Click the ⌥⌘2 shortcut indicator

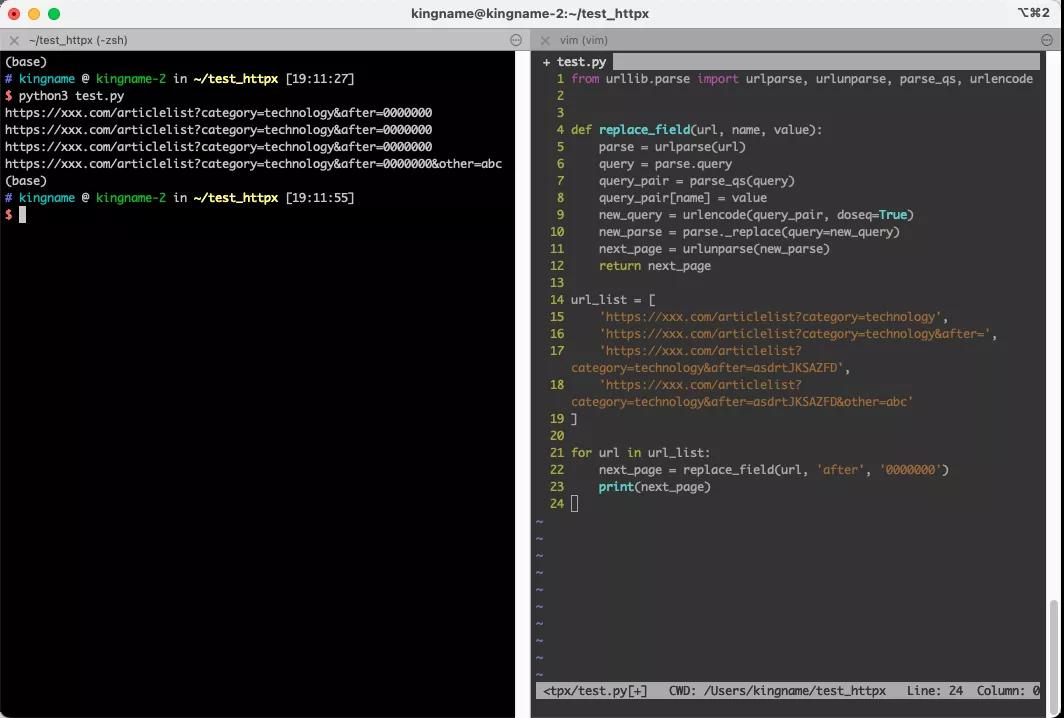tap(1033, 13)
